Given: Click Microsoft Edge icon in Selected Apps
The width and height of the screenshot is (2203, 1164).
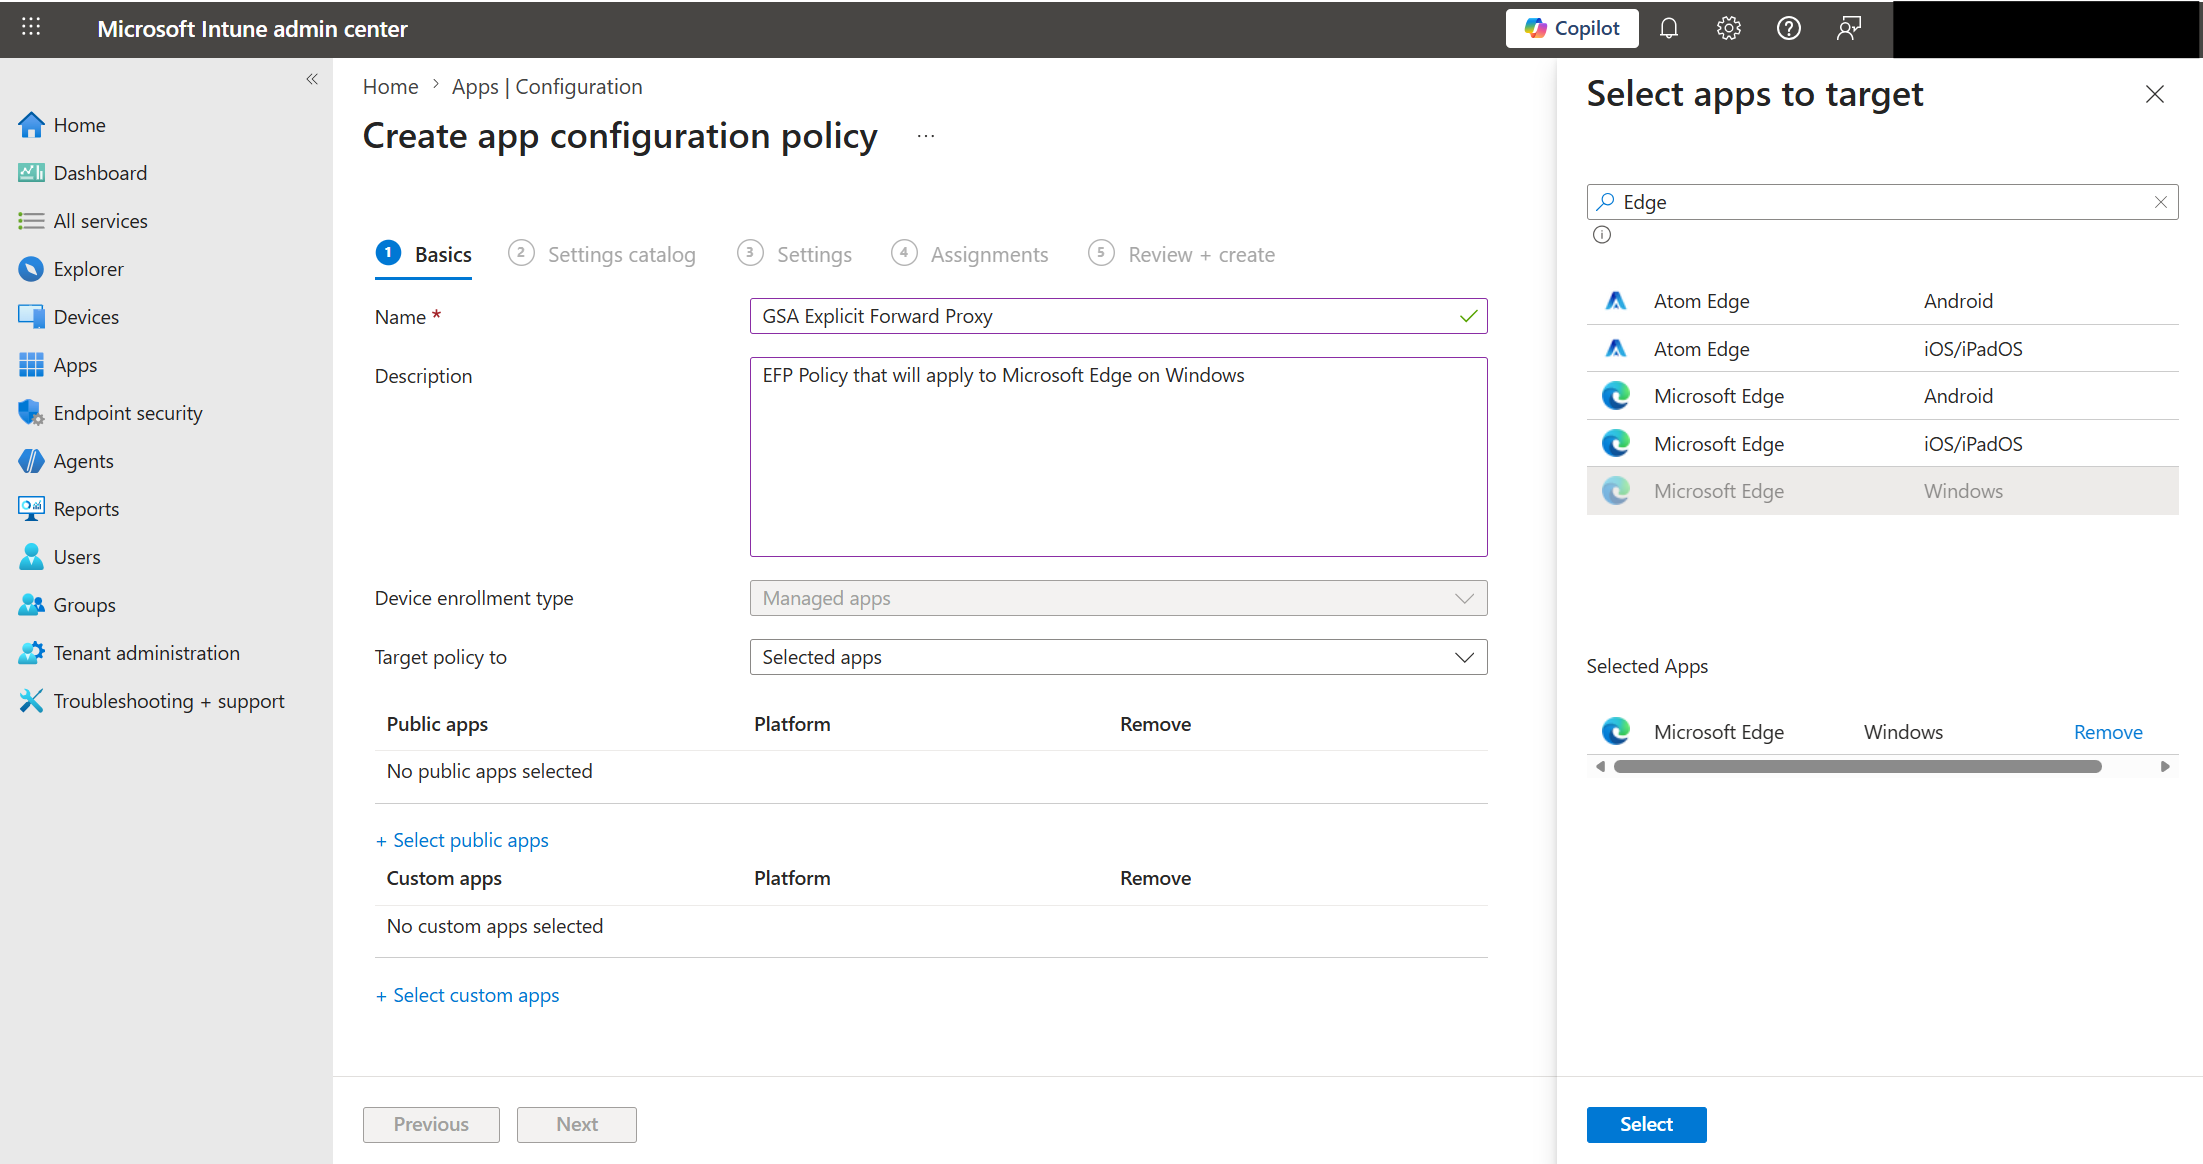Looking at the screenshot, I should coord(1616,732).
